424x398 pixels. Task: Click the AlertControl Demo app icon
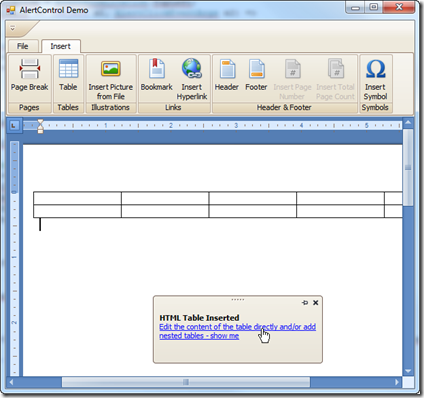(x=11, y=10)
